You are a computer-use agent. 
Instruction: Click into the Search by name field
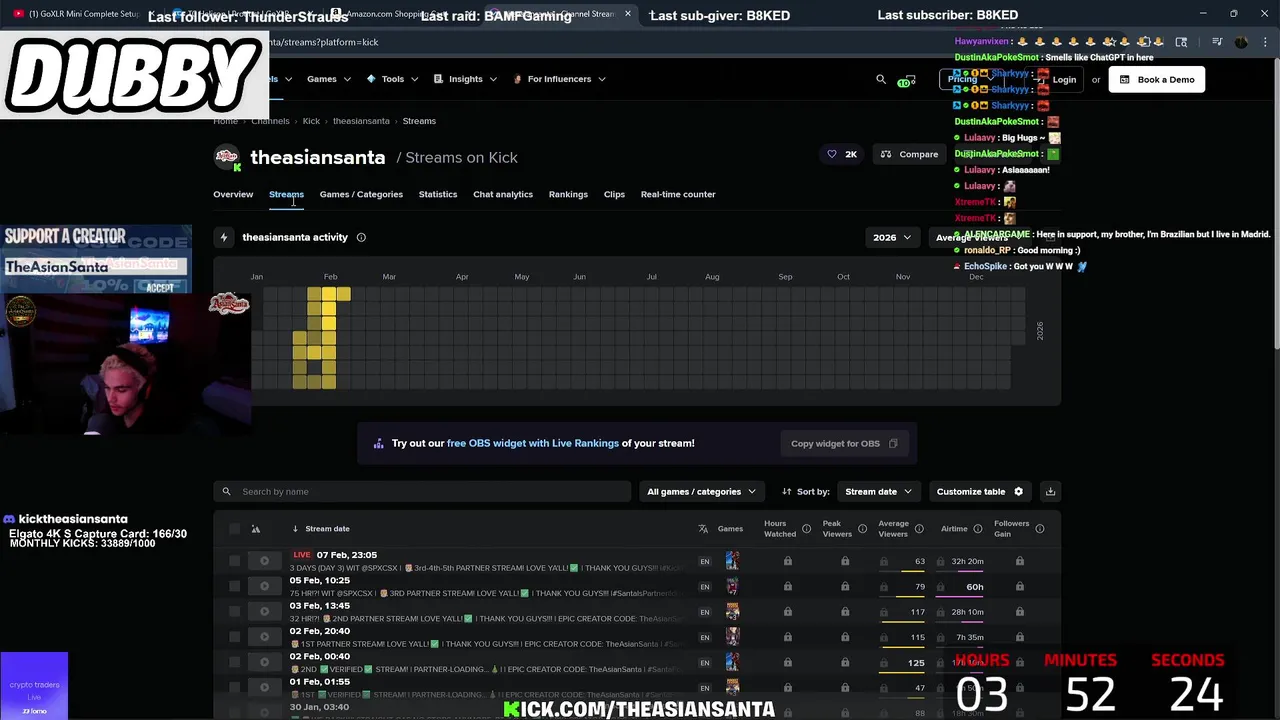(x=422, y=491)
